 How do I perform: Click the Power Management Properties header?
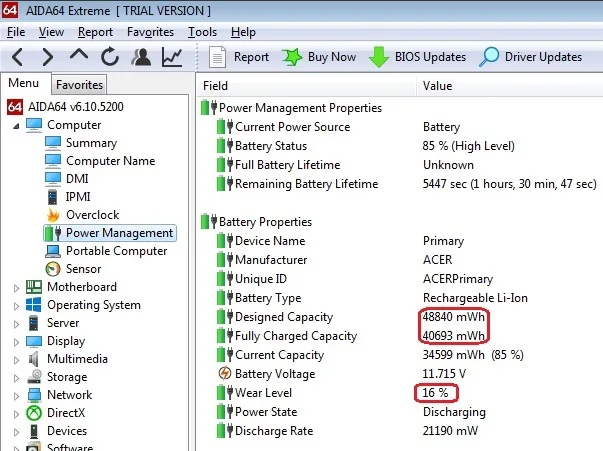point(300,108)
